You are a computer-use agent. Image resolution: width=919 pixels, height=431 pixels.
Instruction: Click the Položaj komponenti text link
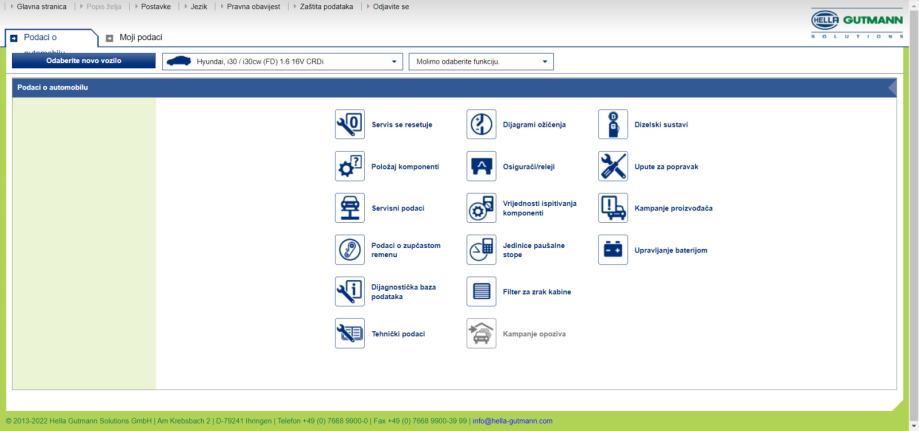pyautogui.click(x=405, y=167)
